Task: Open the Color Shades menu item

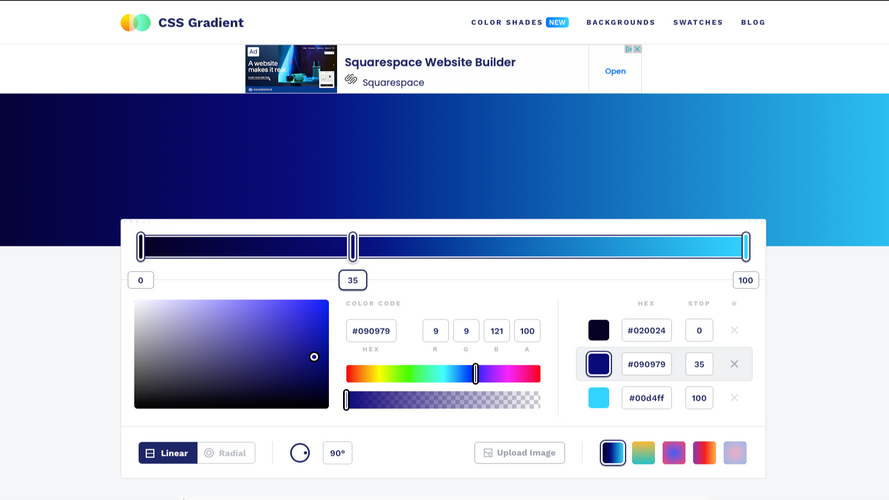Action: coord(507,23)
